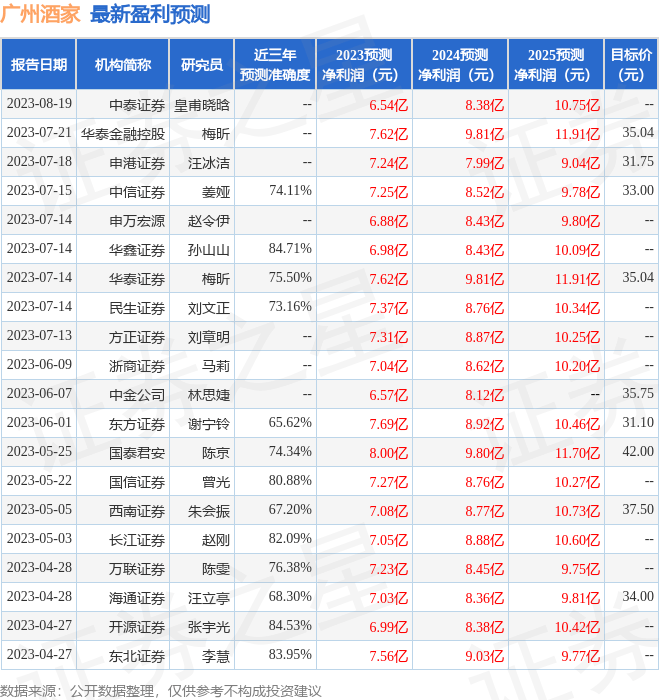Select the 报告日期 column header
The height and width of the screenshot is (700, 659).
point(38,65)
